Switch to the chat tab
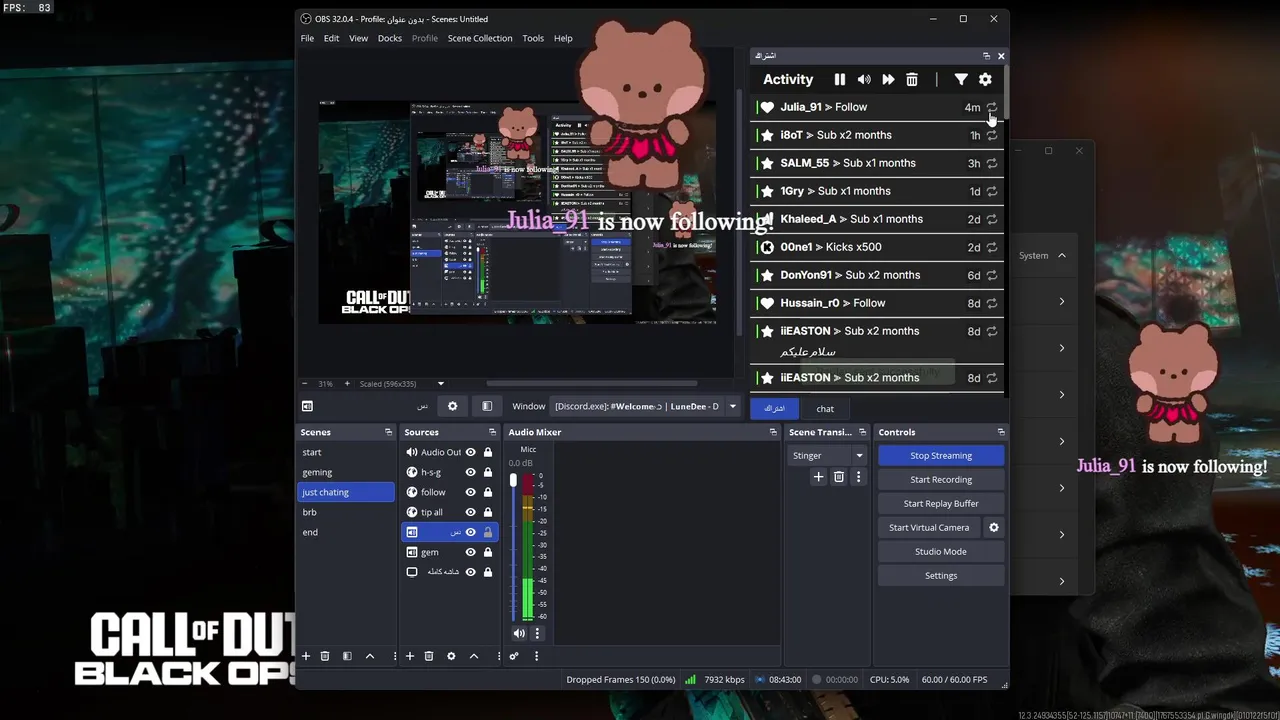This screenshot has width=1280, height=720. 825,408
